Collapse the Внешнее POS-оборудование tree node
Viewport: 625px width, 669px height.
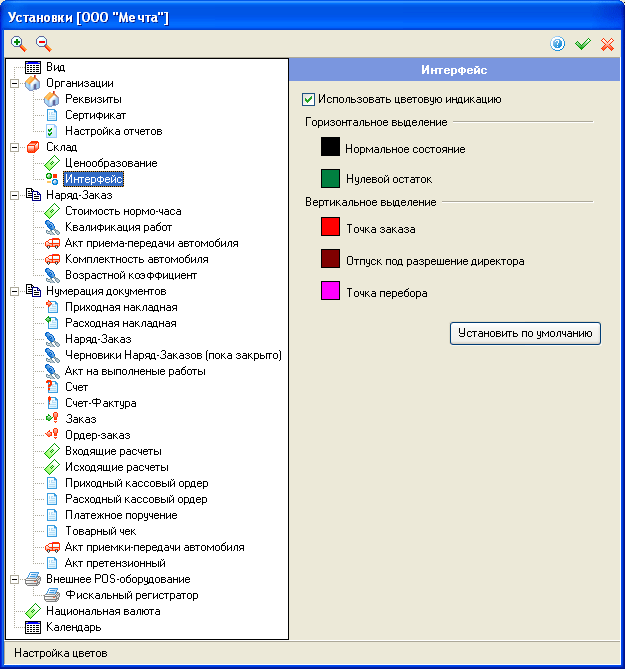pyautogui.click(x=15, y=579)
